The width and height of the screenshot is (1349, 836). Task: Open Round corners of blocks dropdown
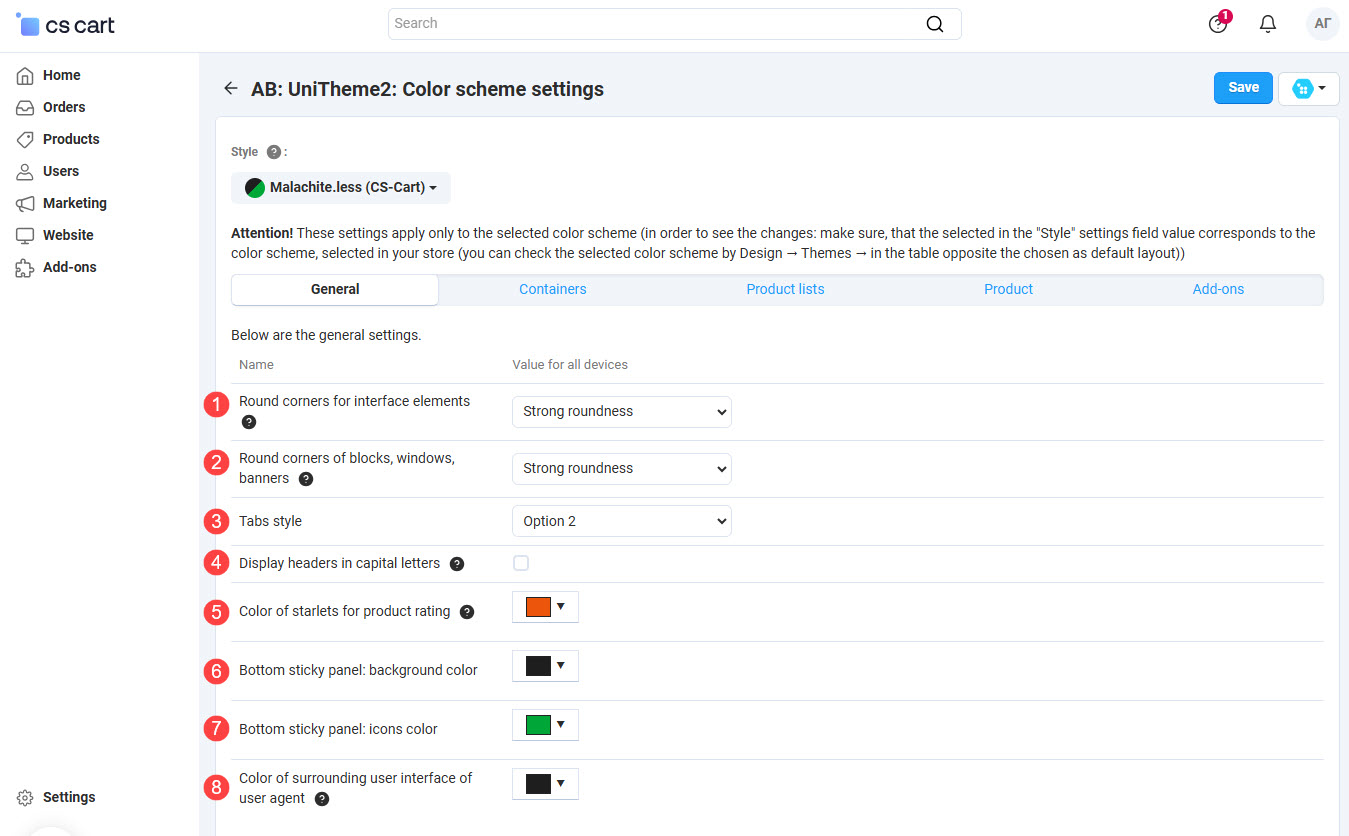pos(622,468)
